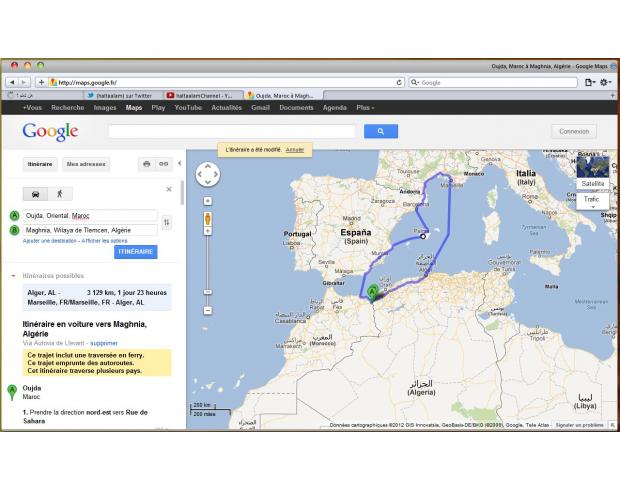Click step 1 Prendre la direction nord-est
The image size is (620, 490).
pyautogui.click(x=85, y=416)
